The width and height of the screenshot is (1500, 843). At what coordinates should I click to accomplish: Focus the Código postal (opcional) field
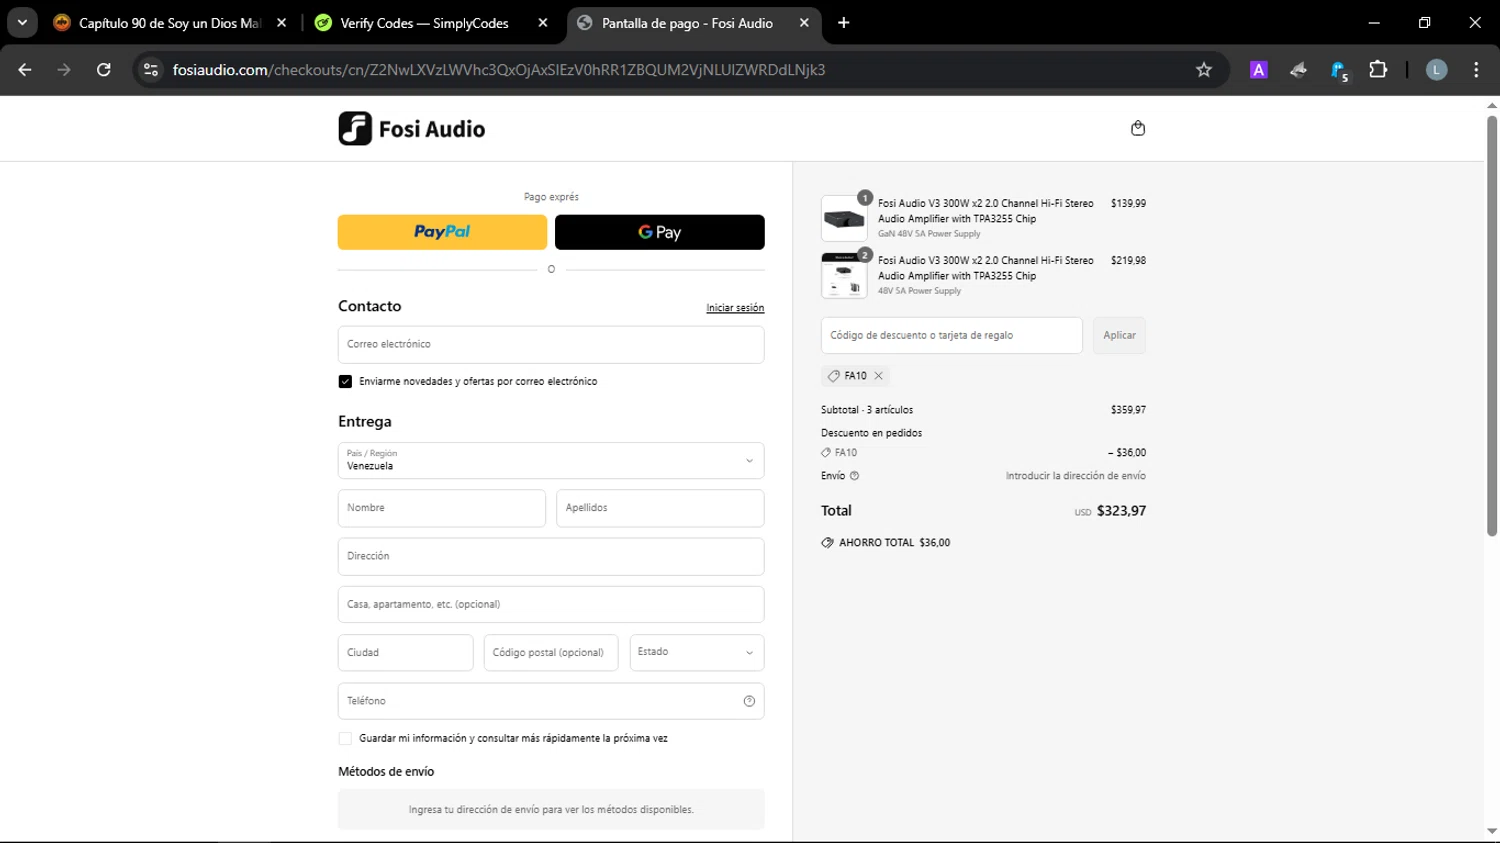(551, 653)
